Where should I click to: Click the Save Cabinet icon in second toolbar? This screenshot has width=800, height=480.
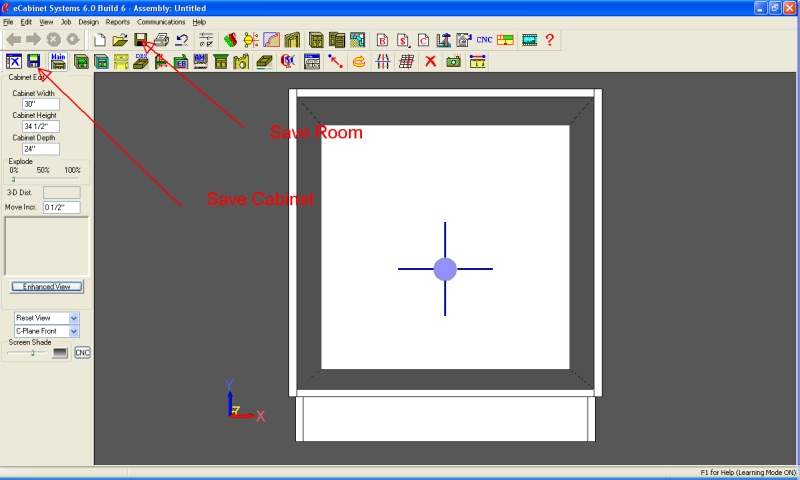pyautogui.click(x=34, y=61)
